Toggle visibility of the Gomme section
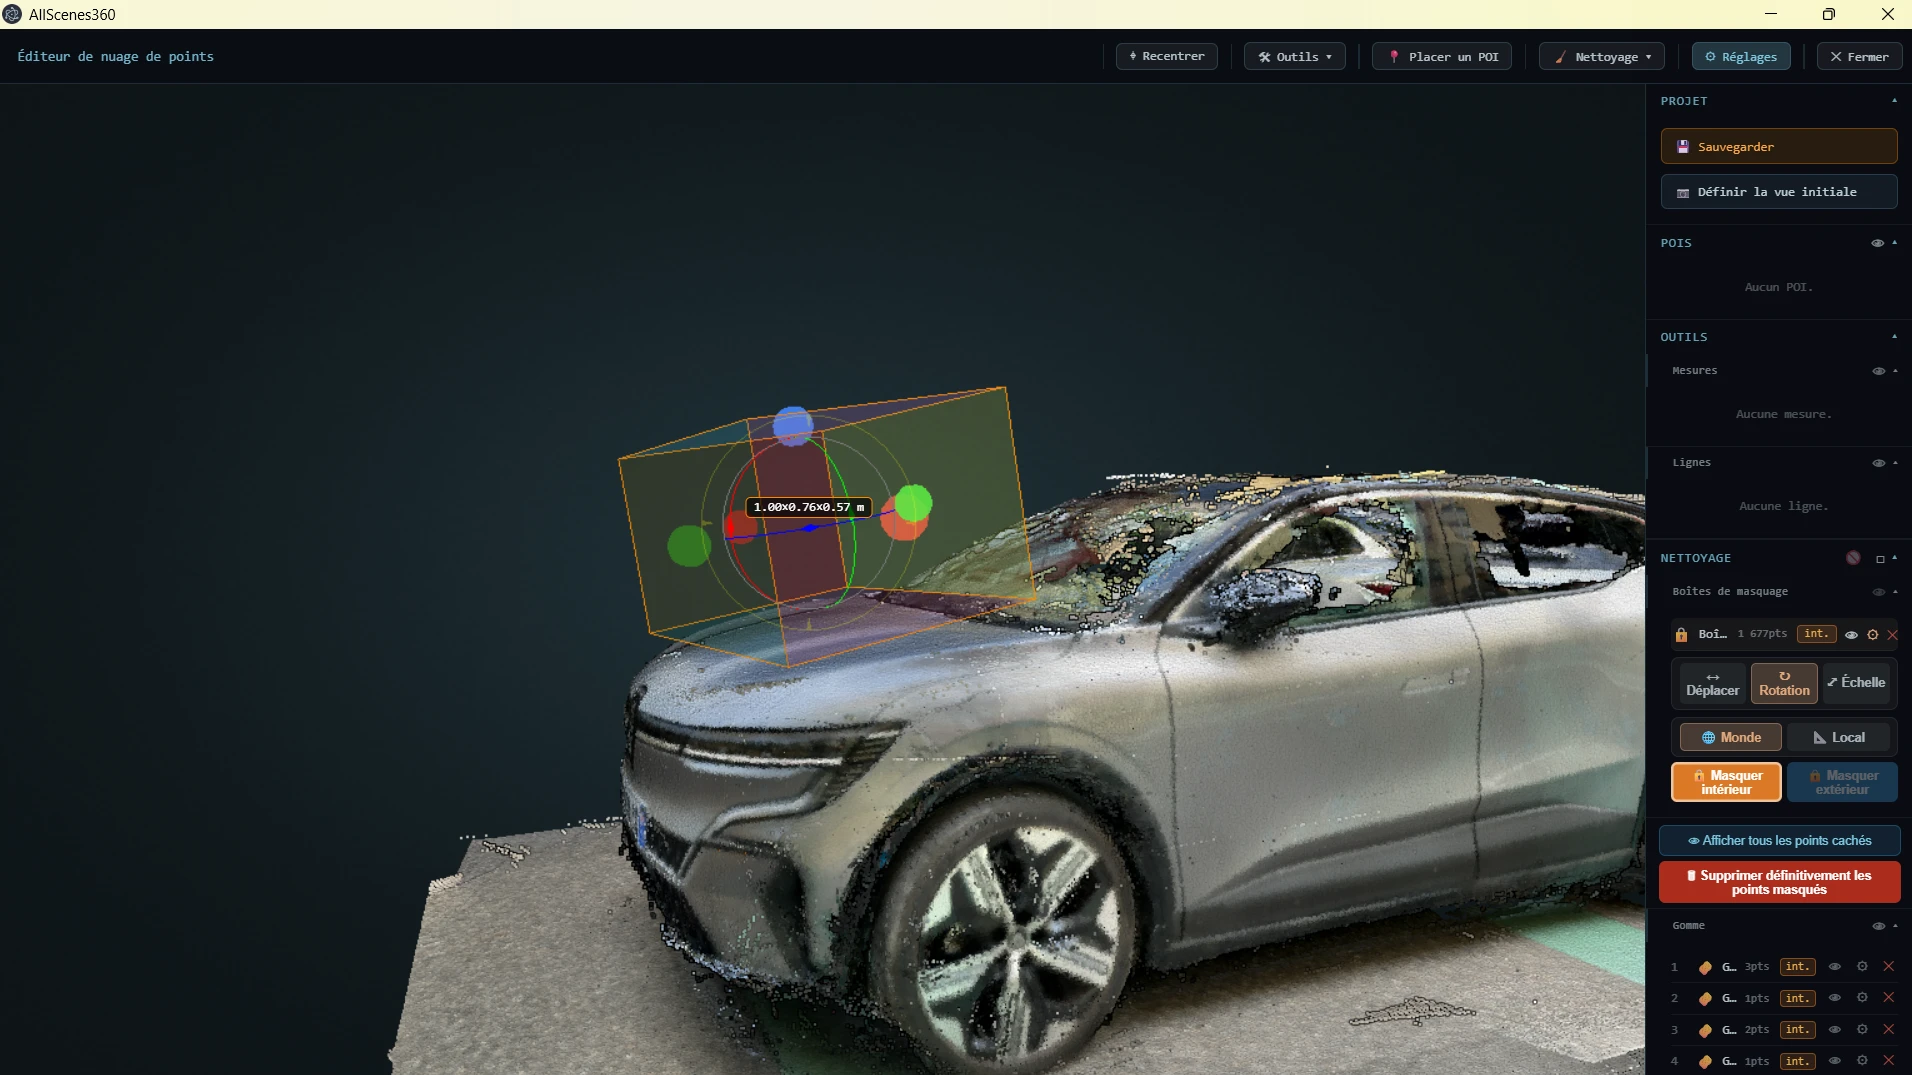 (1878, 926)
